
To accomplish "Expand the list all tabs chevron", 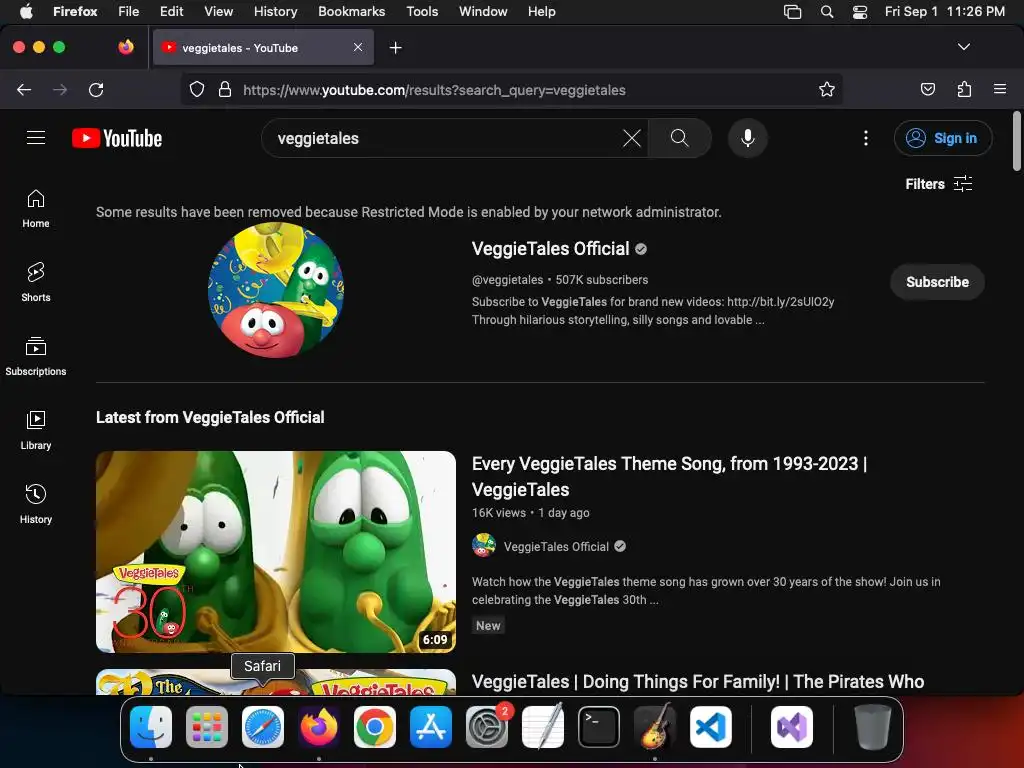I will pyautogui.click(x=964, y=47).
